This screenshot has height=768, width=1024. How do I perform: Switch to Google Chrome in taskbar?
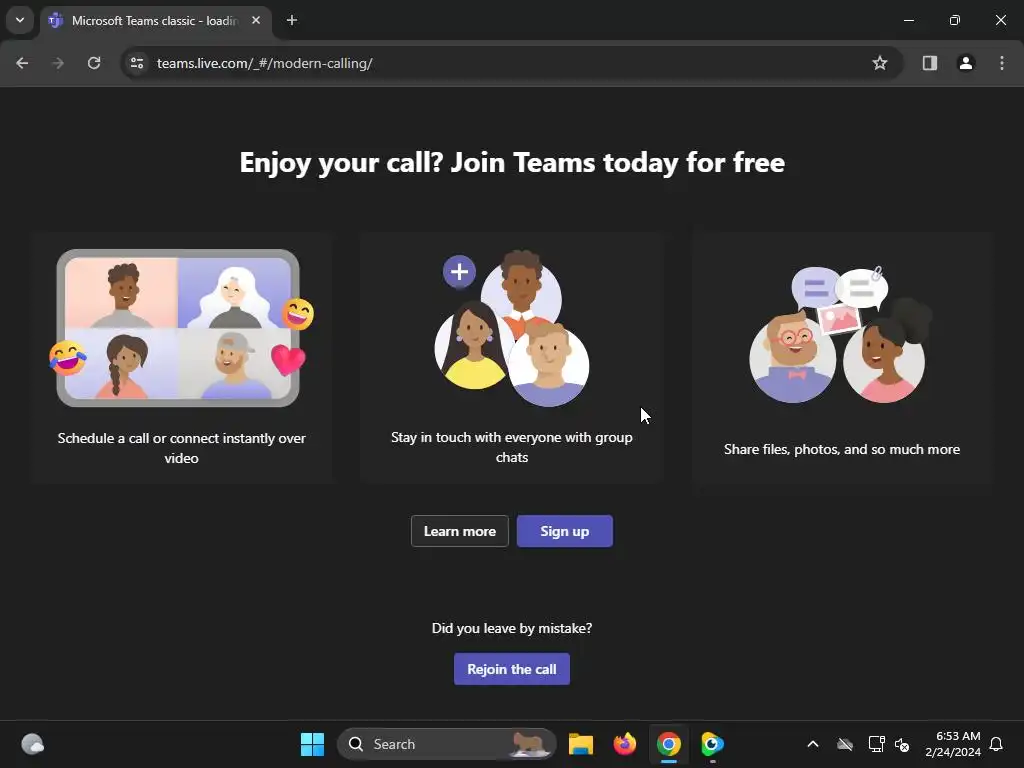(669, 744)
